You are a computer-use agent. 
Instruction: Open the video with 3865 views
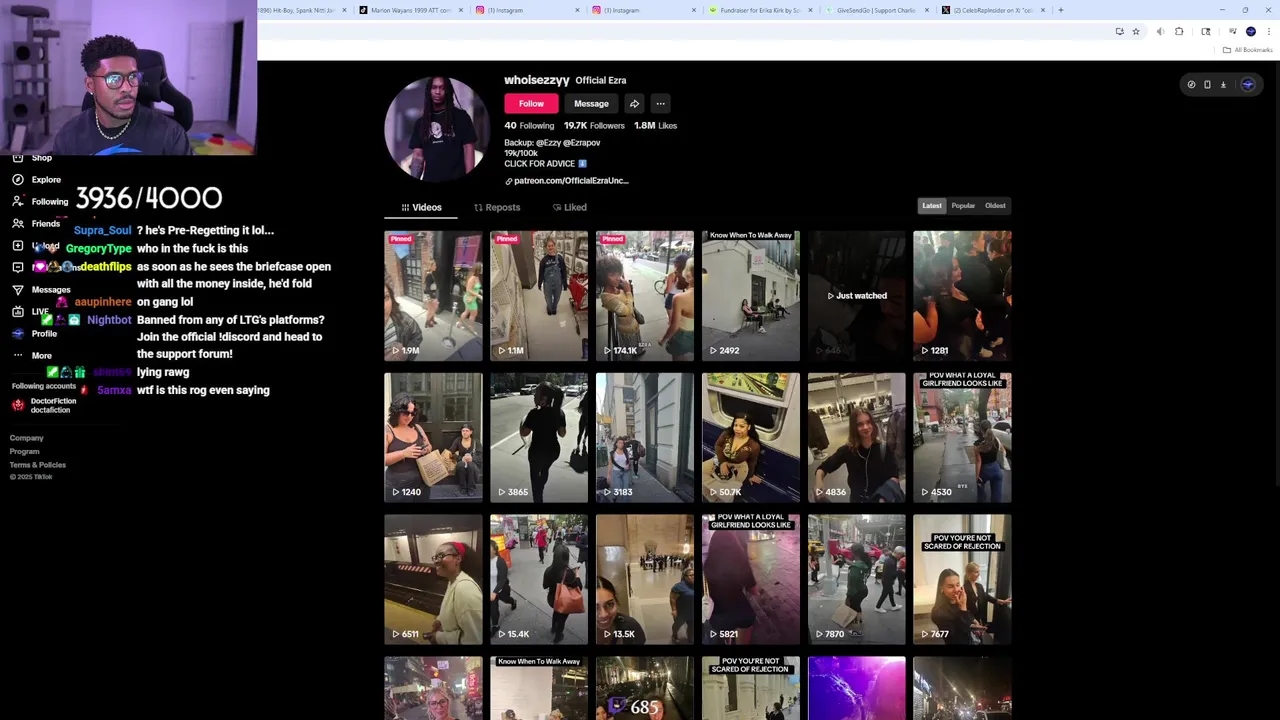tap(539, 437)
